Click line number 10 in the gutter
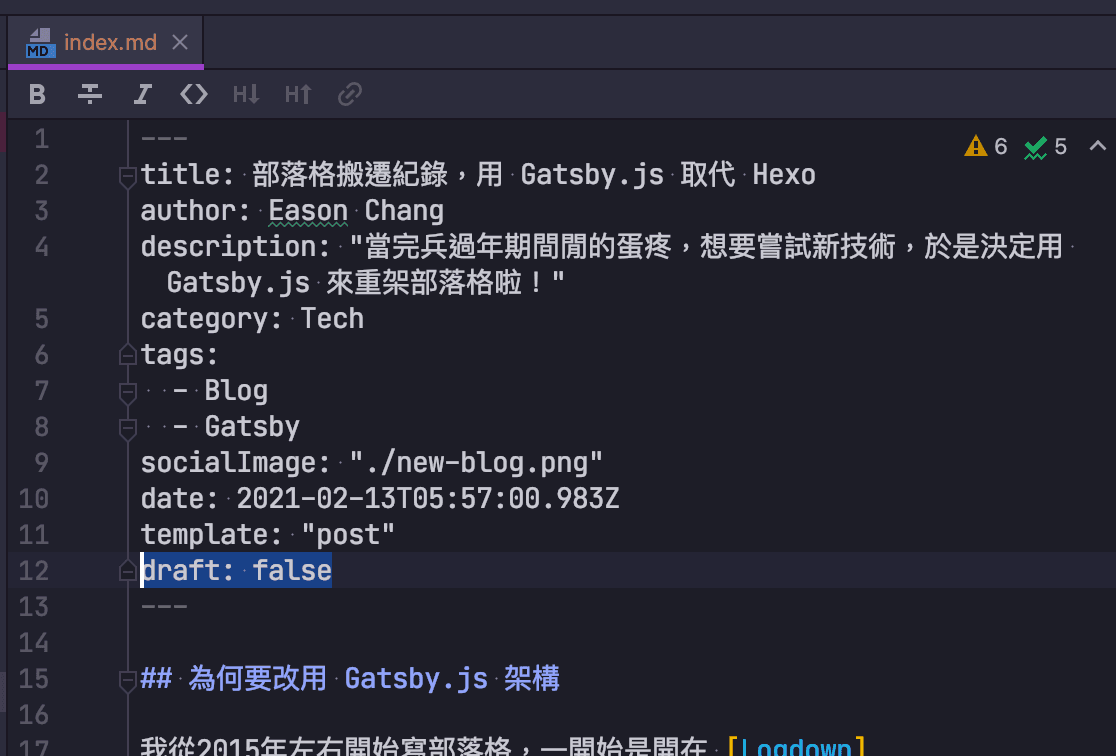This screenshot has height=756, width=1116. [33, 498]
